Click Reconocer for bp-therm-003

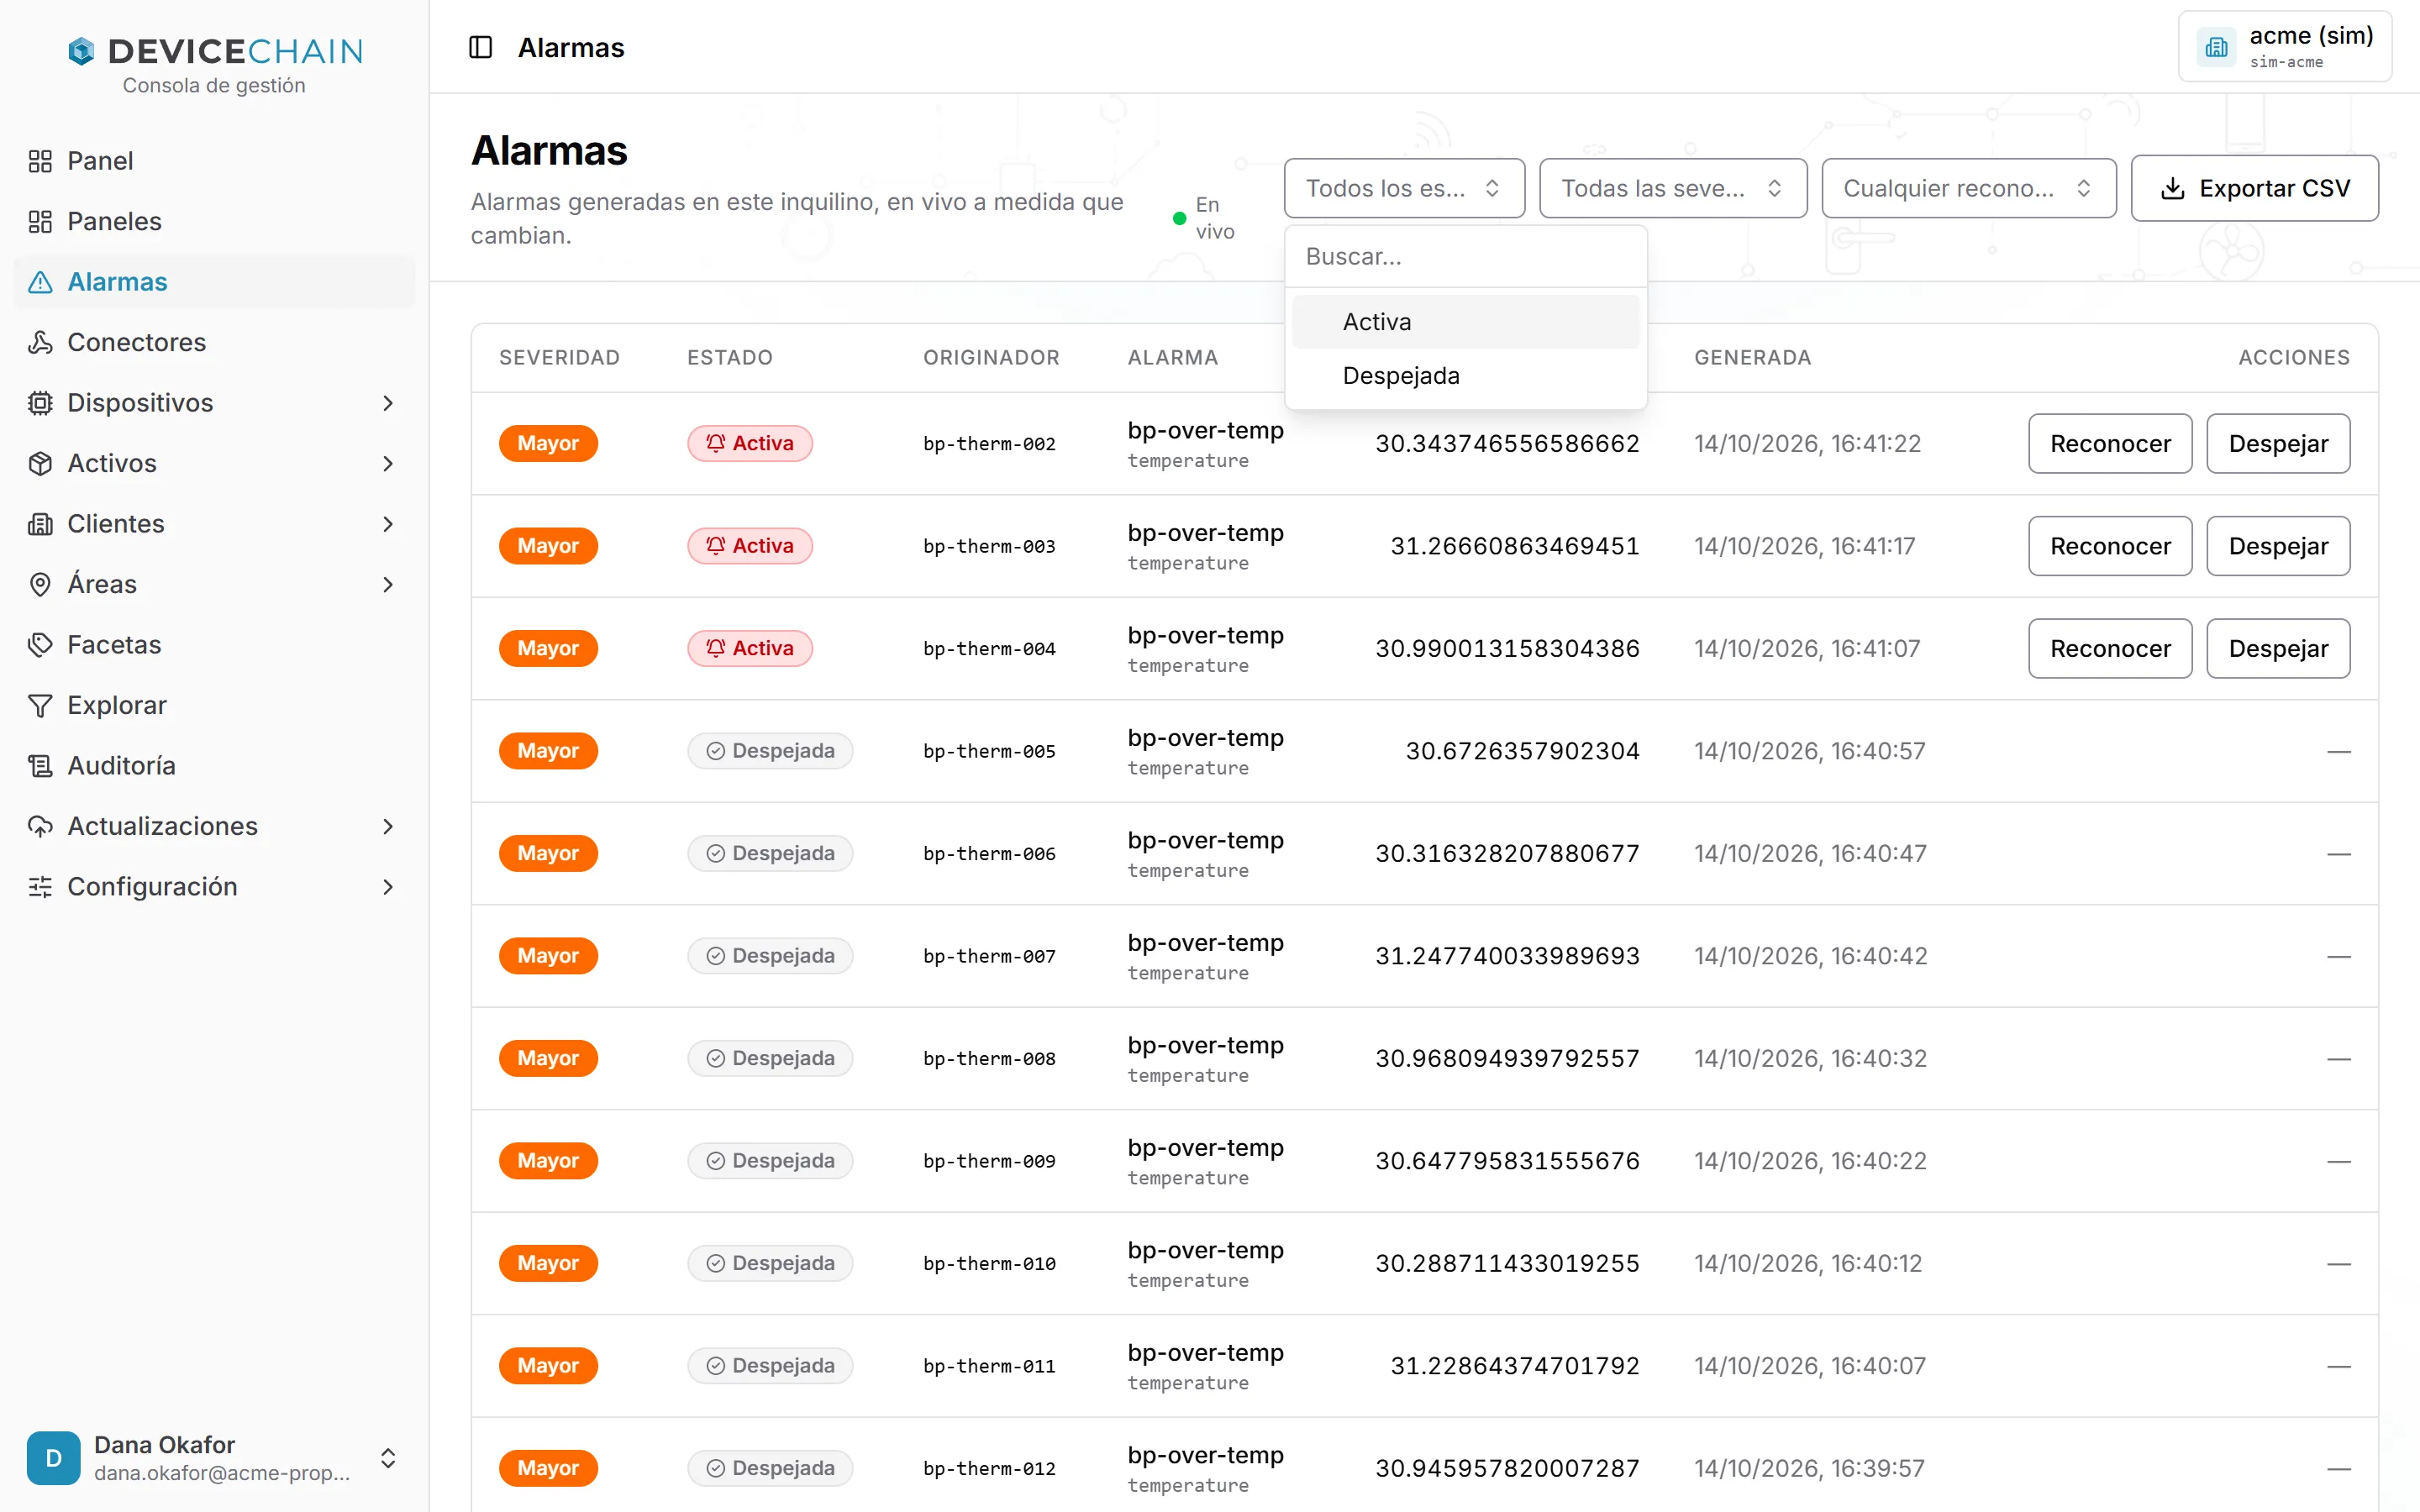2110,546
